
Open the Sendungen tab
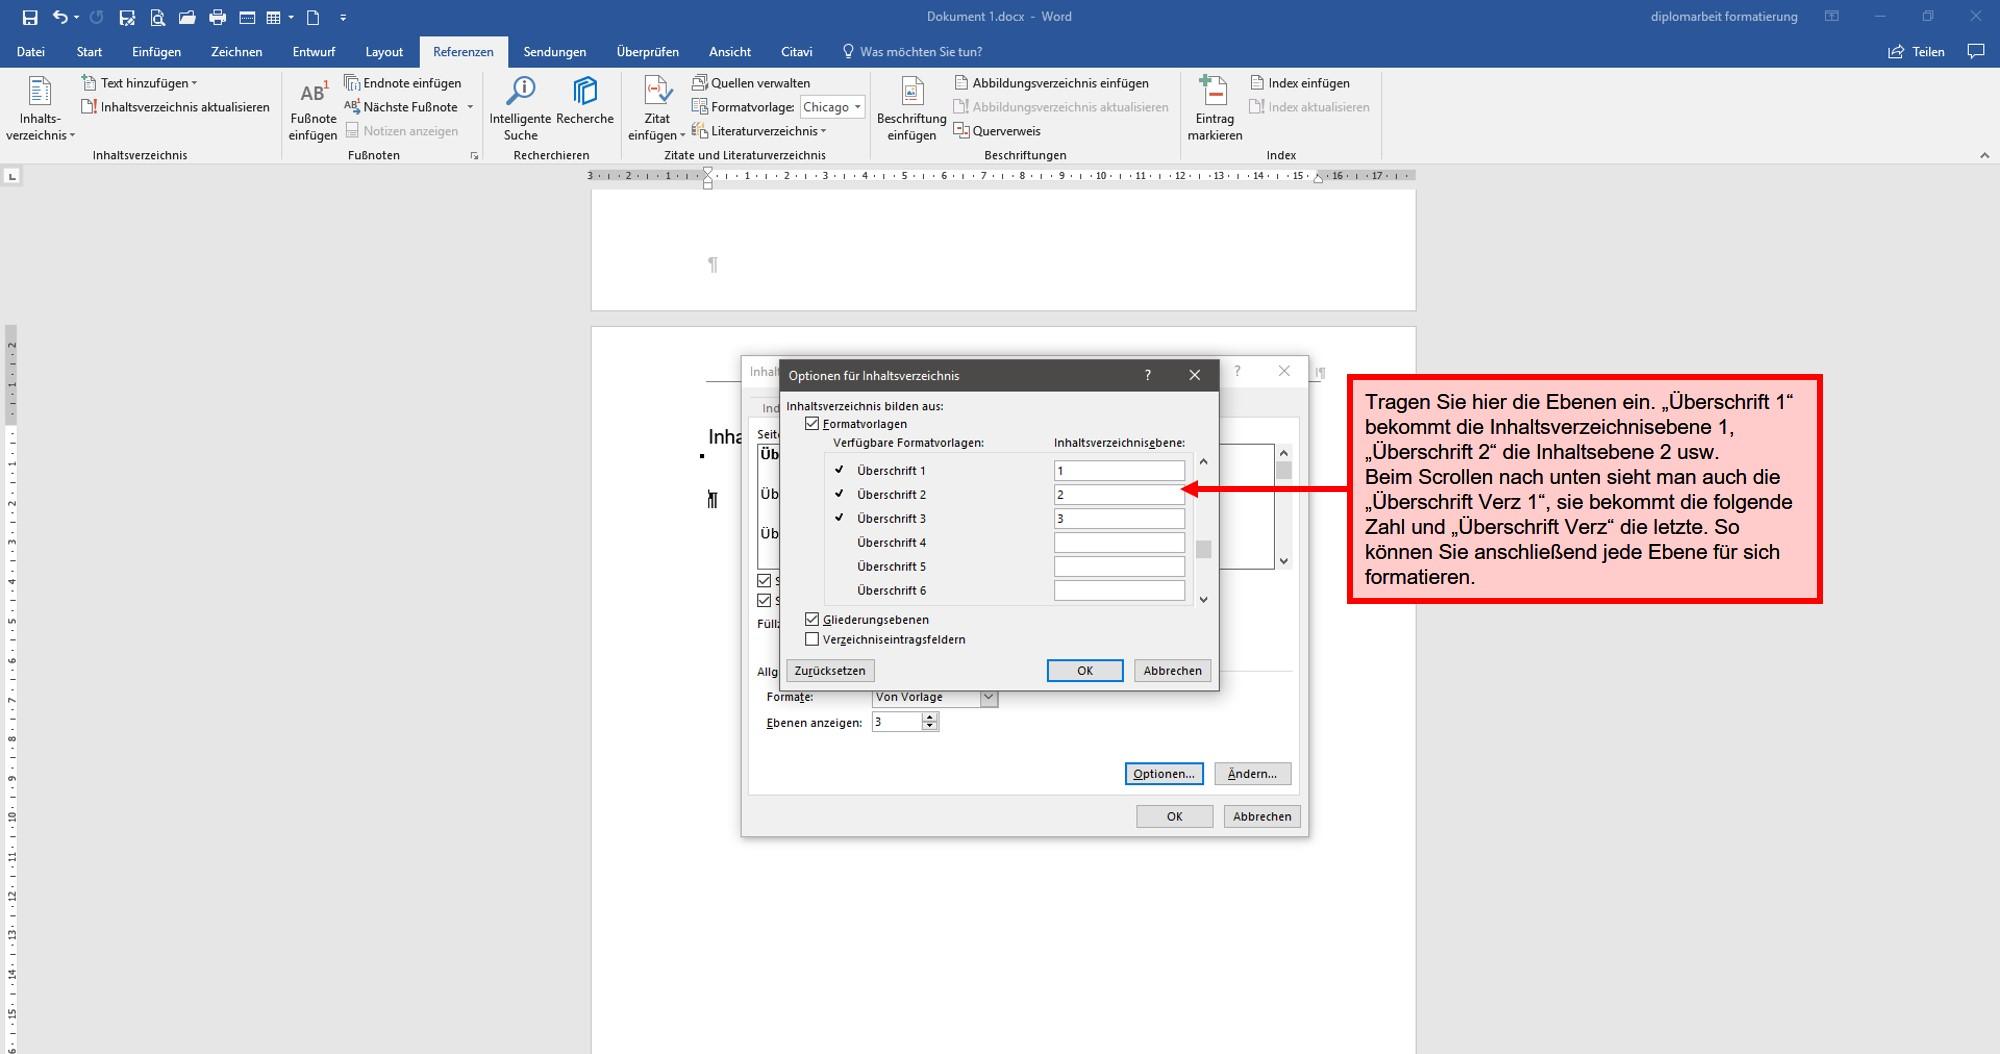[x=554, y=52]
